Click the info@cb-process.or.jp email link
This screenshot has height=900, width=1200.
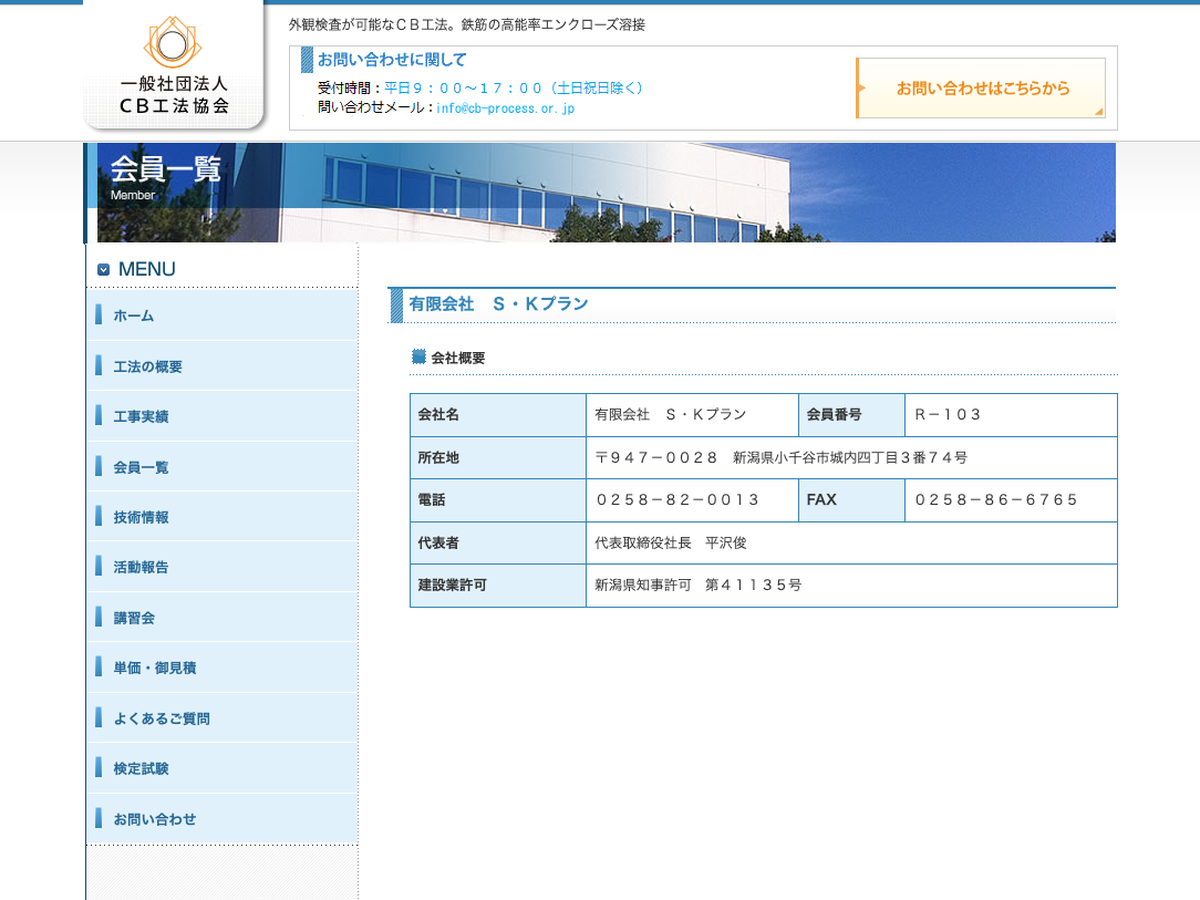(x=505, y=108)
